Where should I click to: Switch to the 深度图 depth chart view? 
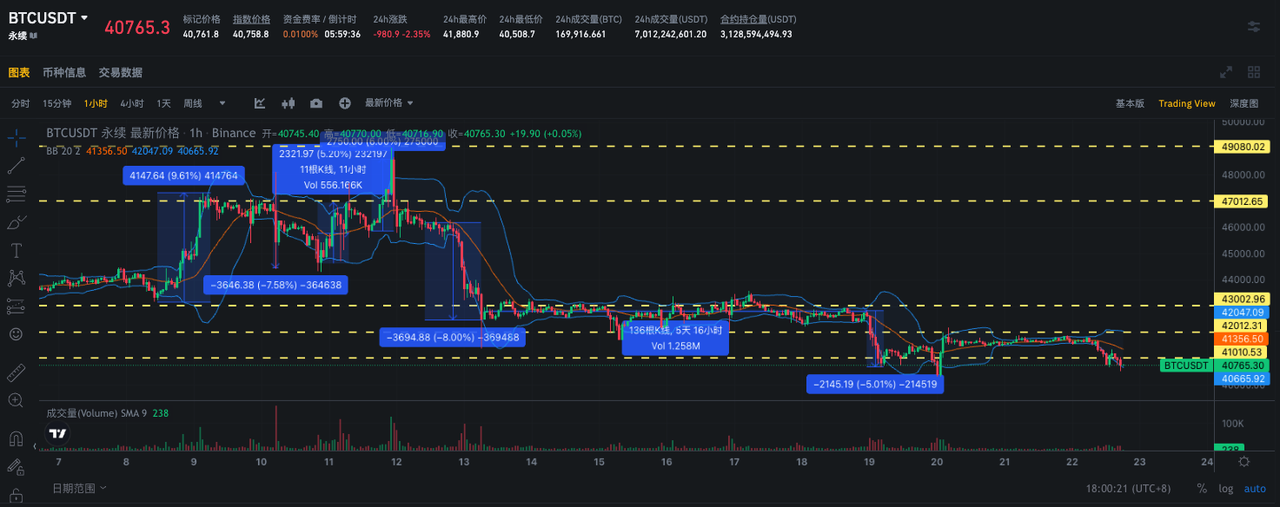(x=1243, y=103)
